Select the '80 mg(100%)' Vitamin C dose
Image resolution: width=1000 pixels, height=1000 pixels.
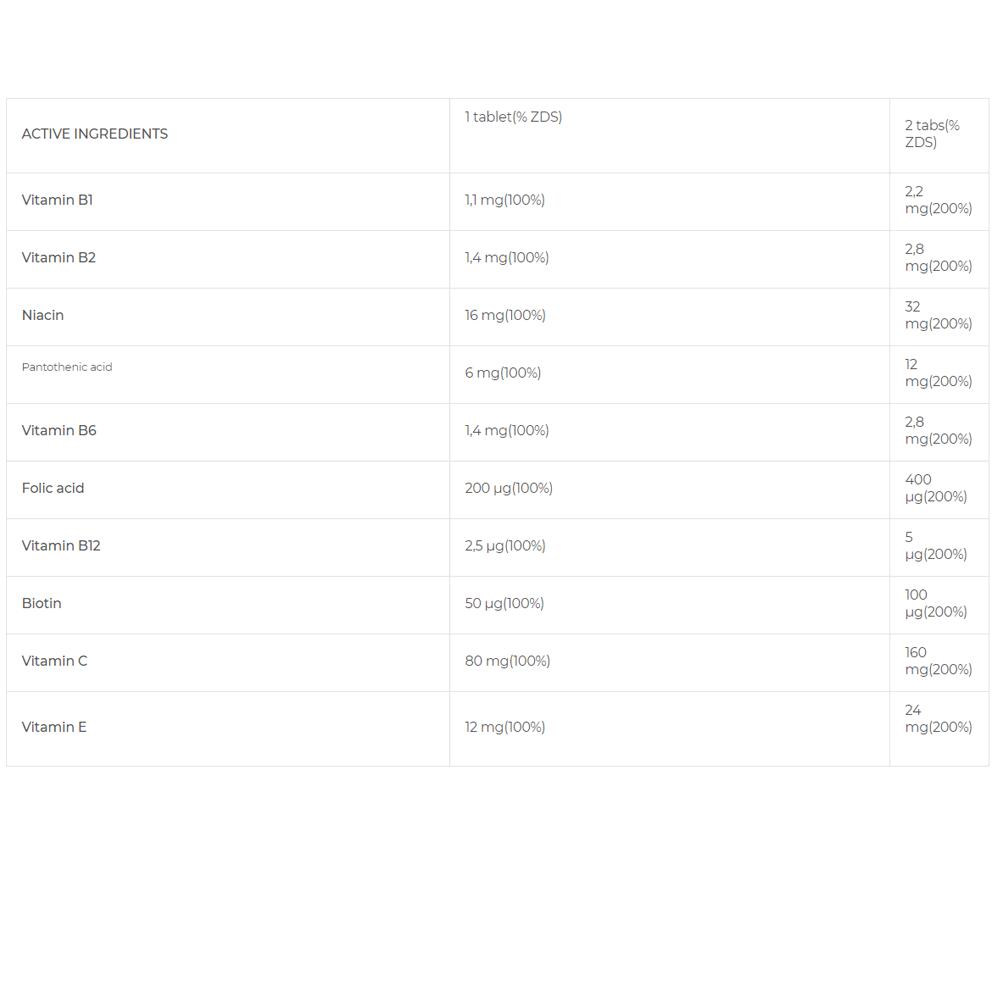point(508,661)
